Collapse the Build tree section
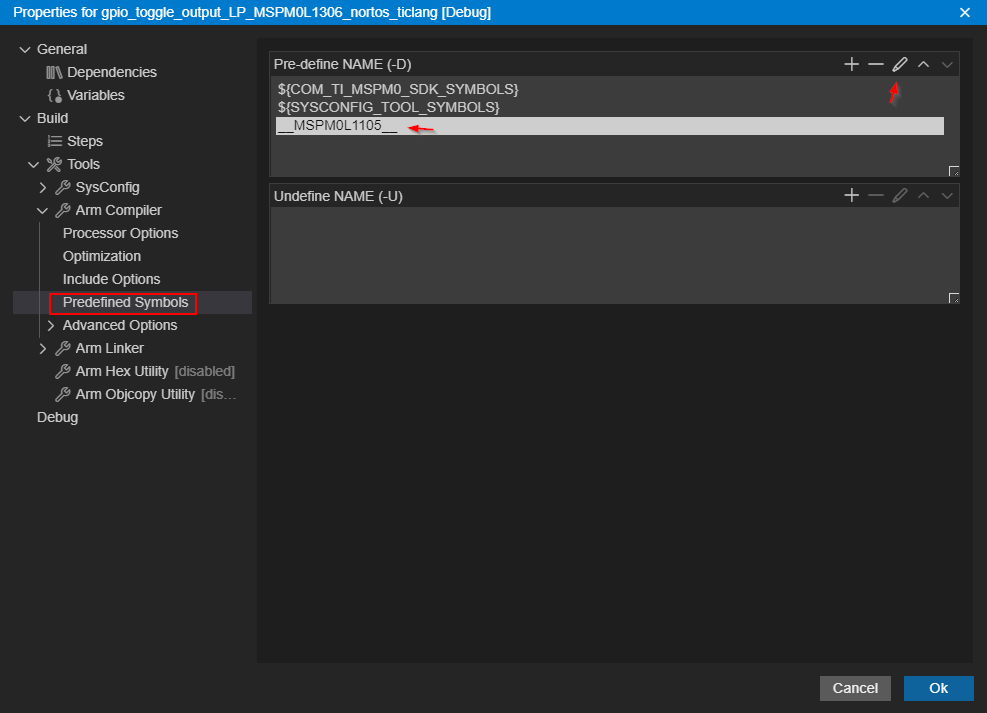 pos(25,118)
